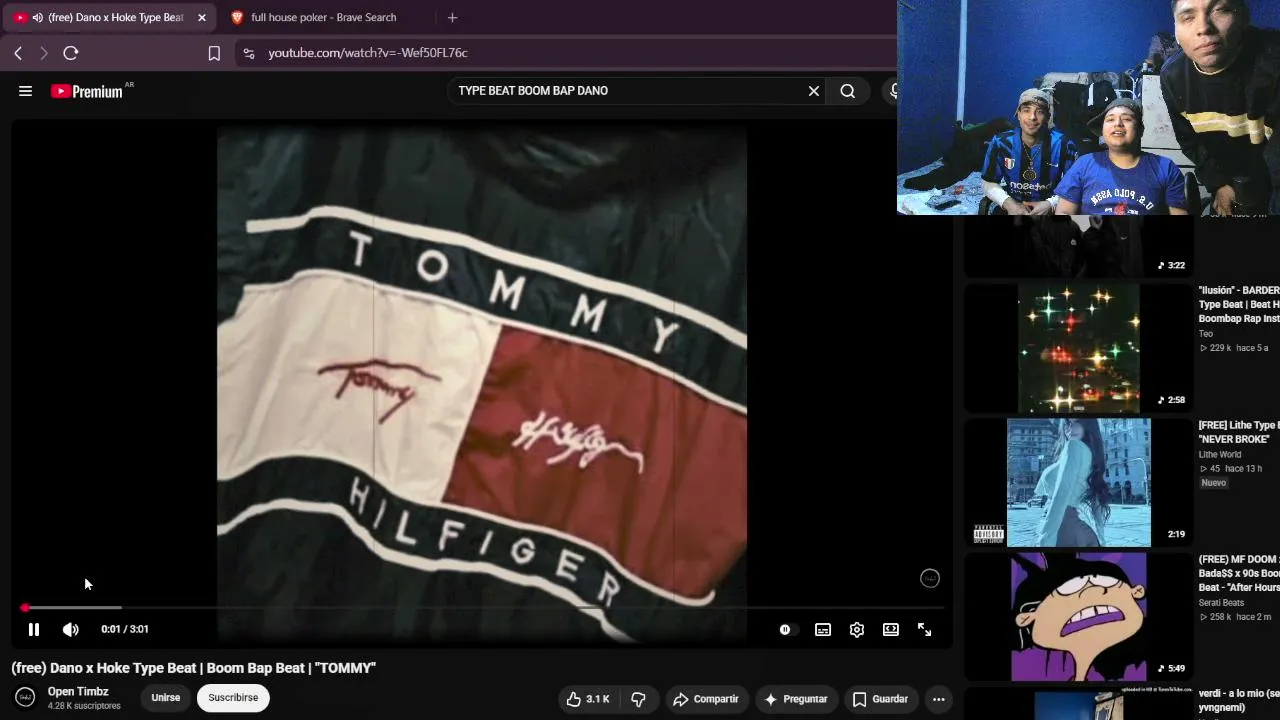Reload the current page

(x=71, y=53)
